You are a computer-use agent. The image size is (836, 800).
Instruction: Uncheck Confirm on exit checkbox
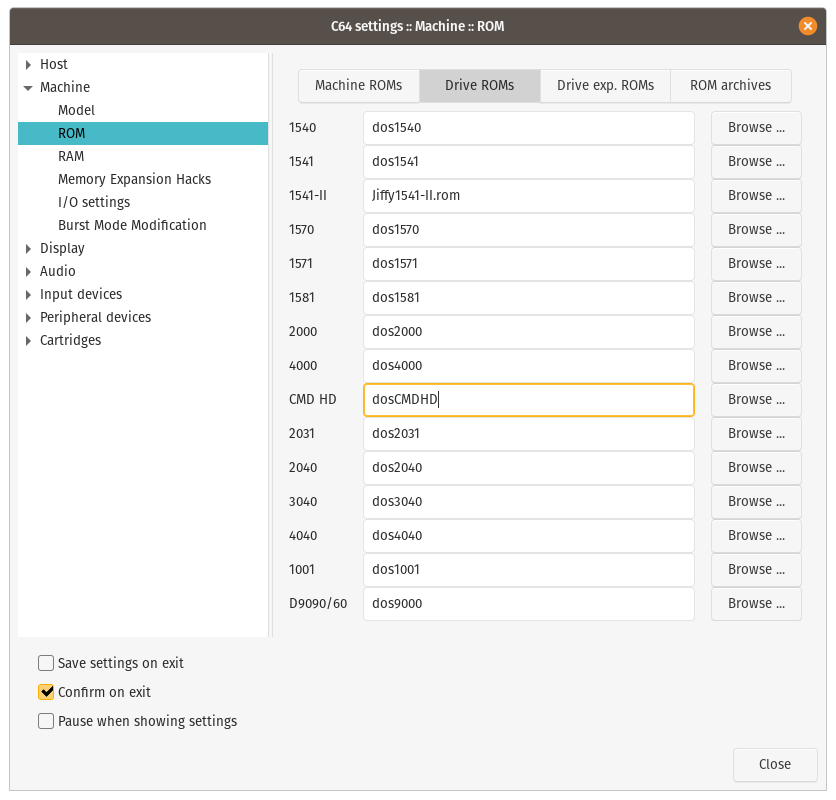click(x=46, y=692)
